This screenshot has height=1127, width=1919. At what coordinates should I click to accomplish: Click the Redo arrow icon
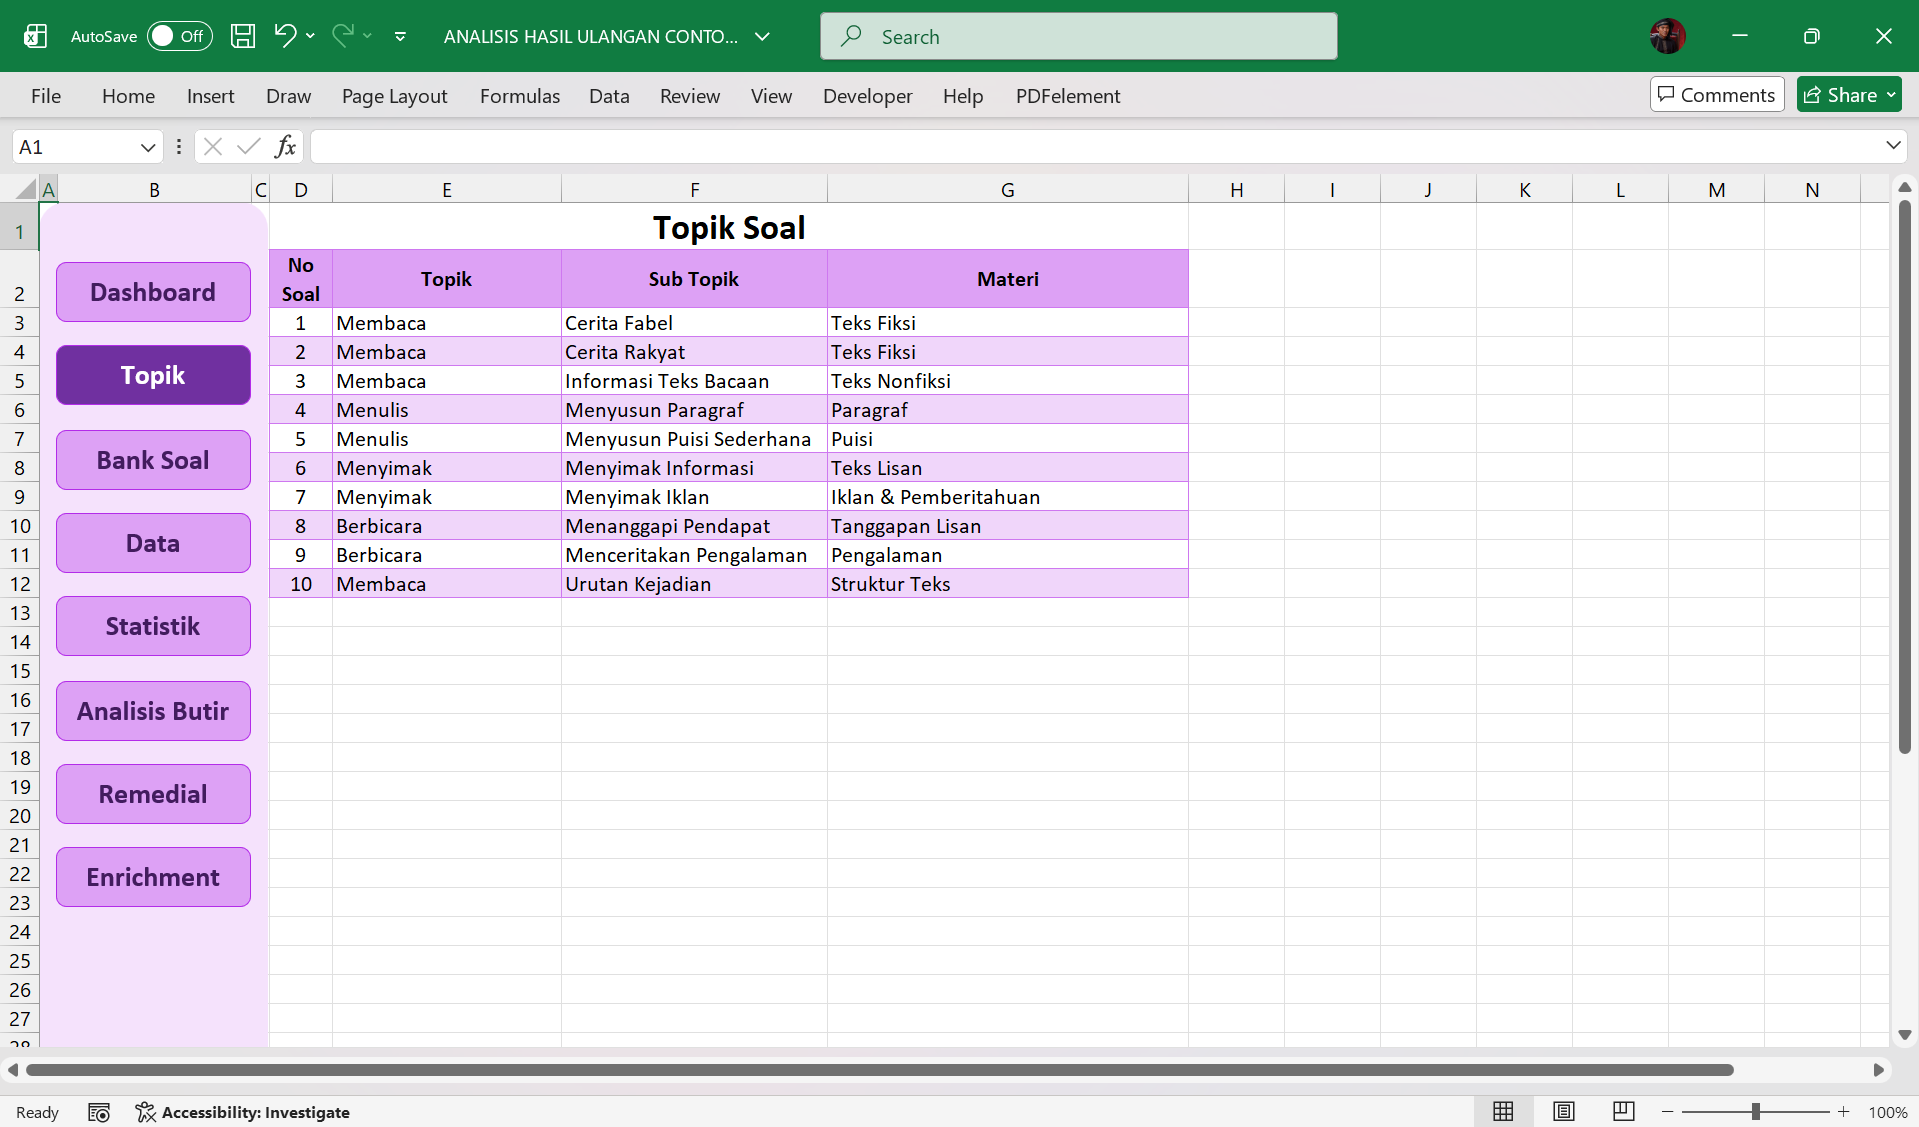click(343, 36)
